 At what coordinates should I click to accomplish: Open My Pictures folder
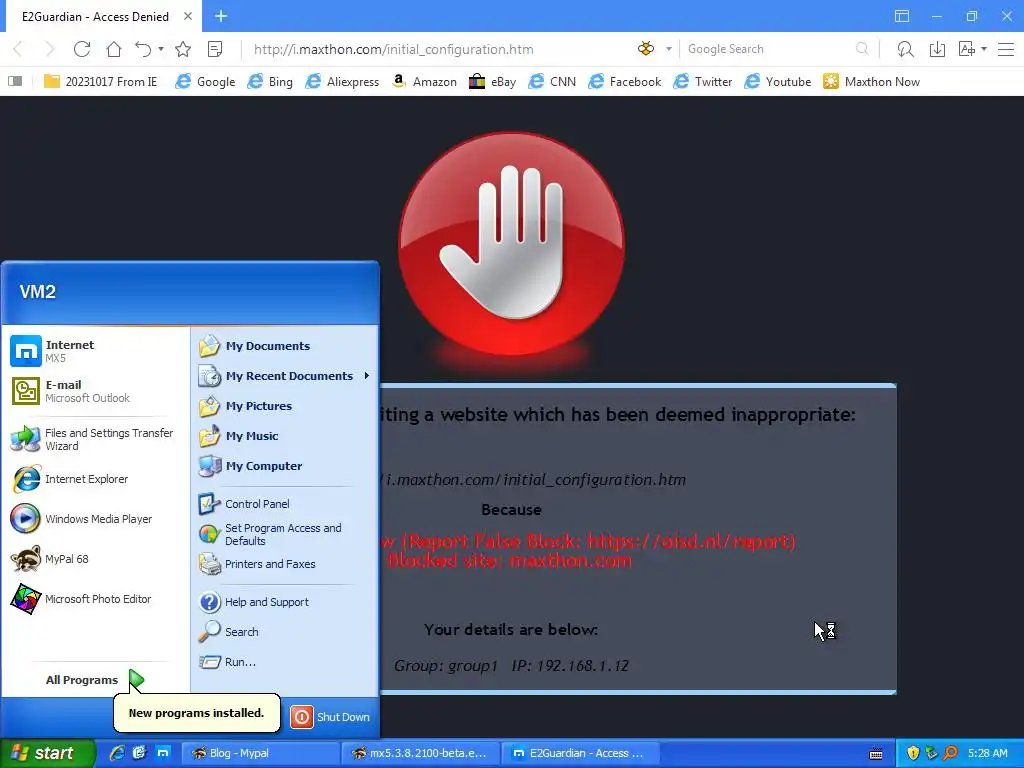point(285,406)
